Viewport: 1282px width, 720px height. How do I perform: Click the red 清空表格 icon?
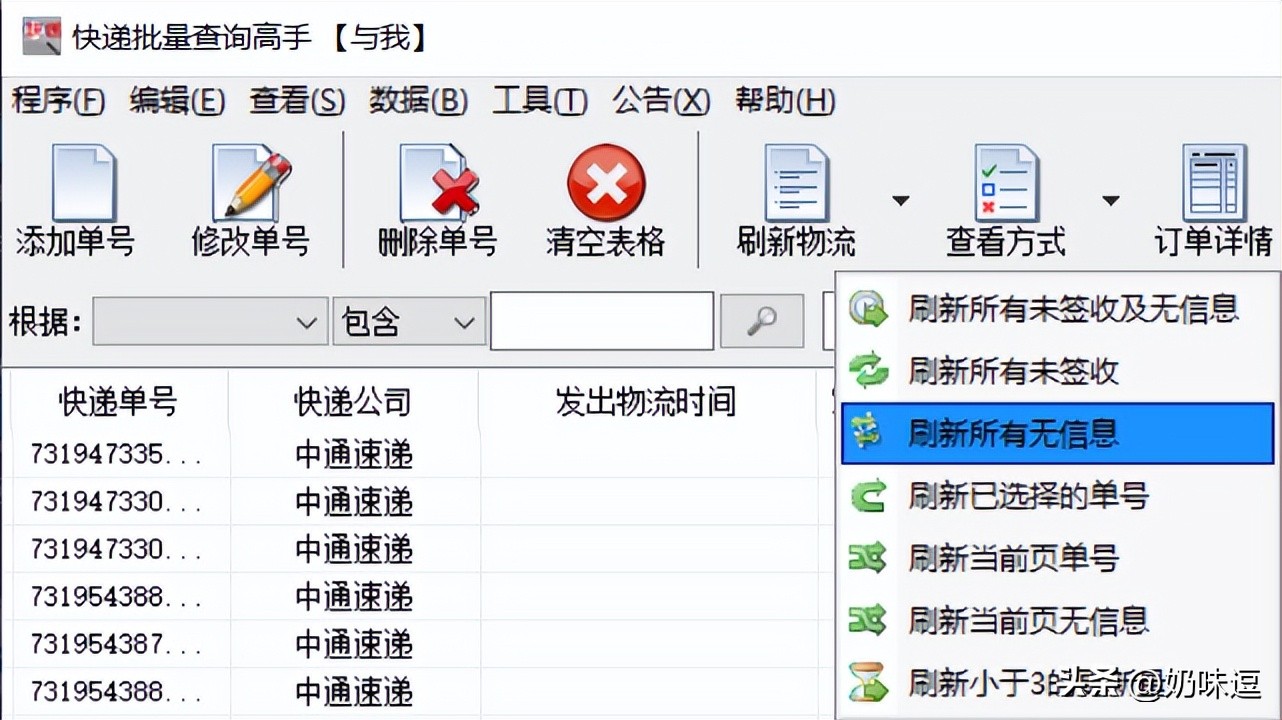(x=606, y=183)
